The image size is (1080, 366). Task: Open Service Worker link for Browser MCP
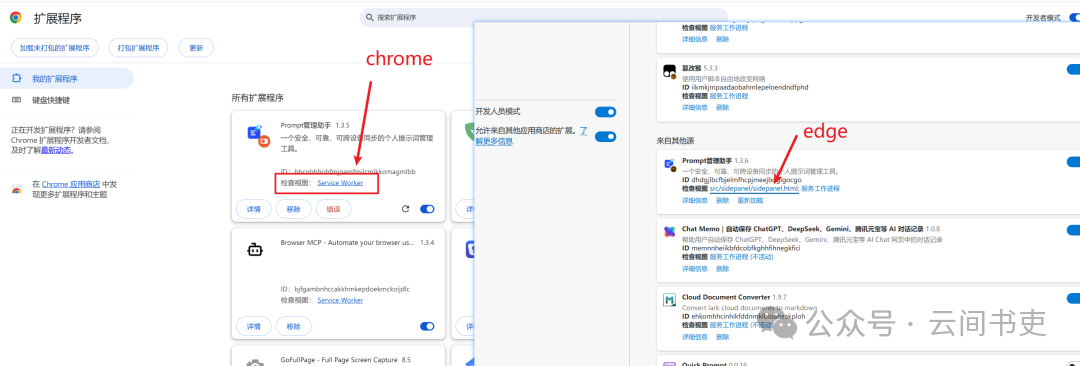tap(340, 300)
